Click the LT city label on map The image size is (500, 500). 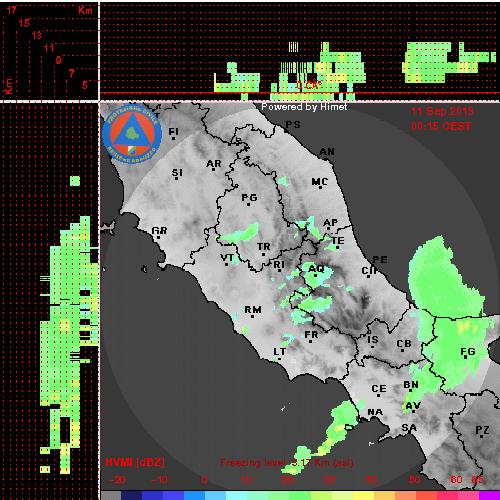(280, 352)
